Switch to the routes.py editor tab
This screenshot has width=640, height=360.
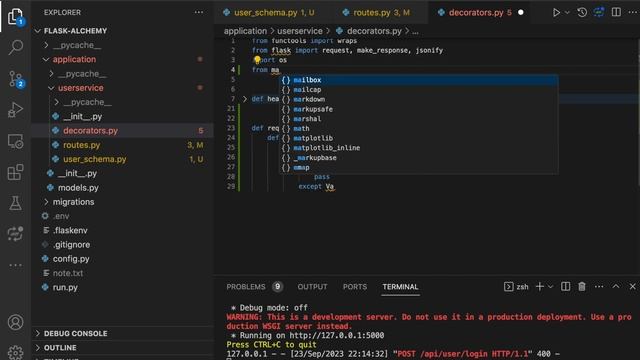pyautogui.click(x=376, y=13)
